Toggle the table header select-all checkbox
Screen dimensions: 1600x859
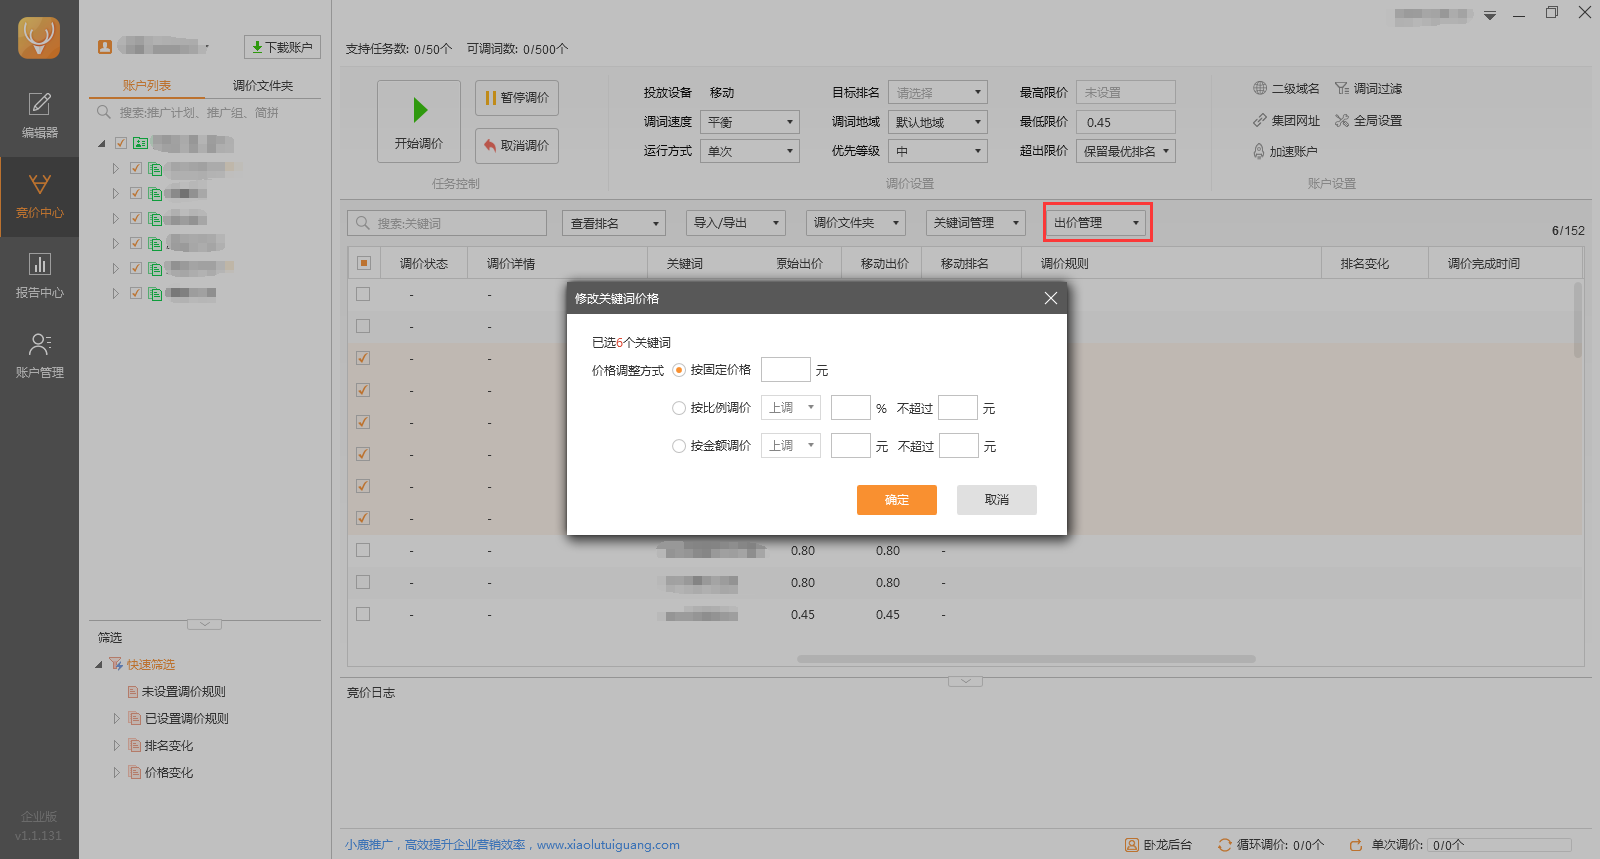[364, 263]
